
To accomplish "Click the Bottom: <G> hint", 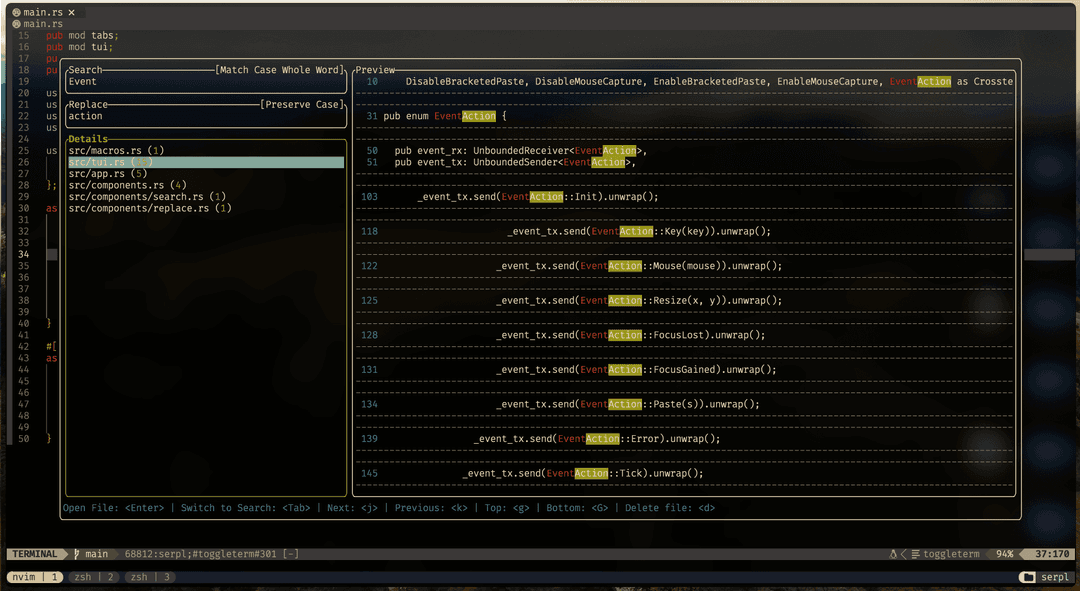I will tap(577, 508).
